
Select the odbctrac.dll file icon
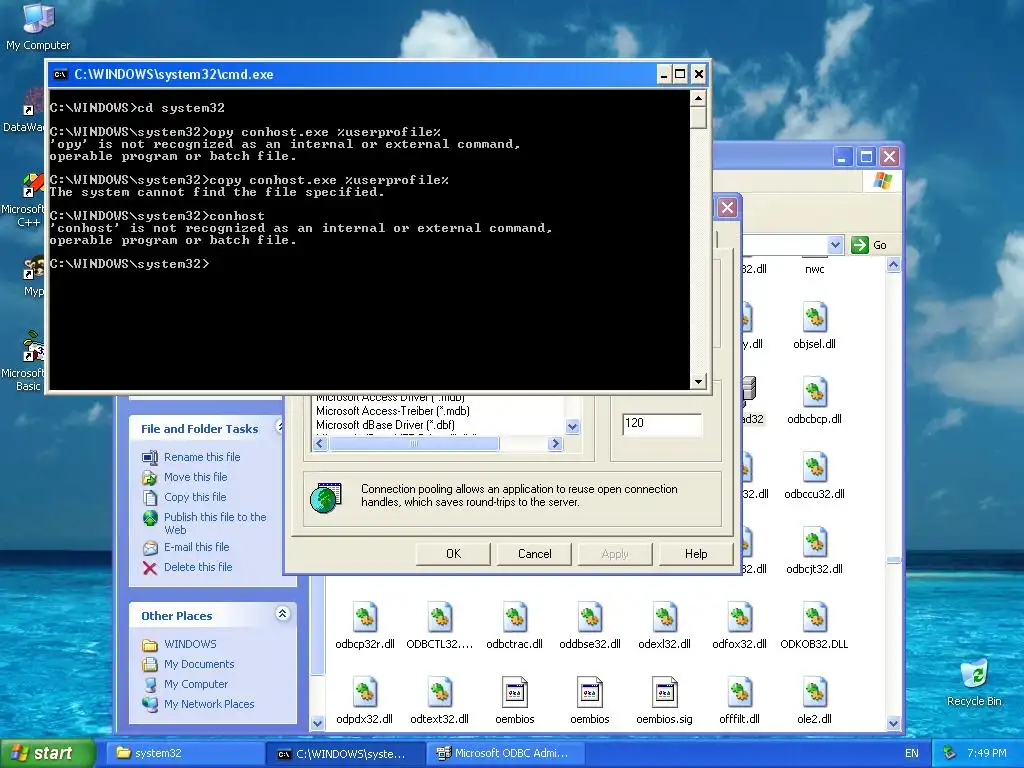pos(515,618)
